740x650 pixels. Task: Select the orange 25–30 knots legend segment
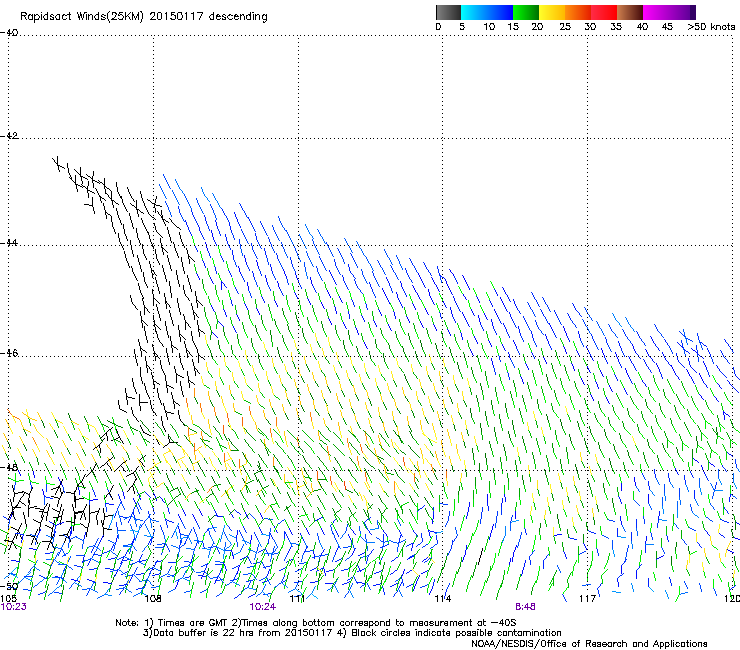click(x=578, y=12)
